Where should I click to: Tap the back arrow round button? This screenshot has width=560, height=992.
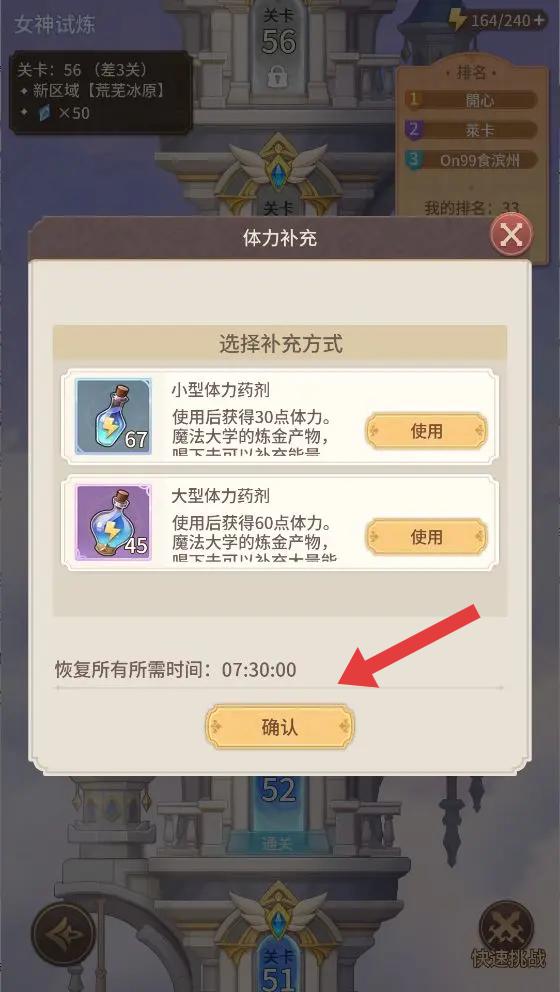[x=63, y=934]
